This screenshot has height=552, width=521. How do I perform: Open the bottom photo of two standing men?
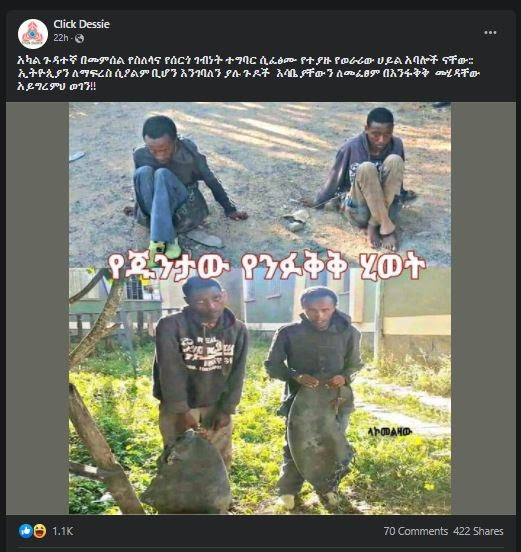[x=260, y=393]
